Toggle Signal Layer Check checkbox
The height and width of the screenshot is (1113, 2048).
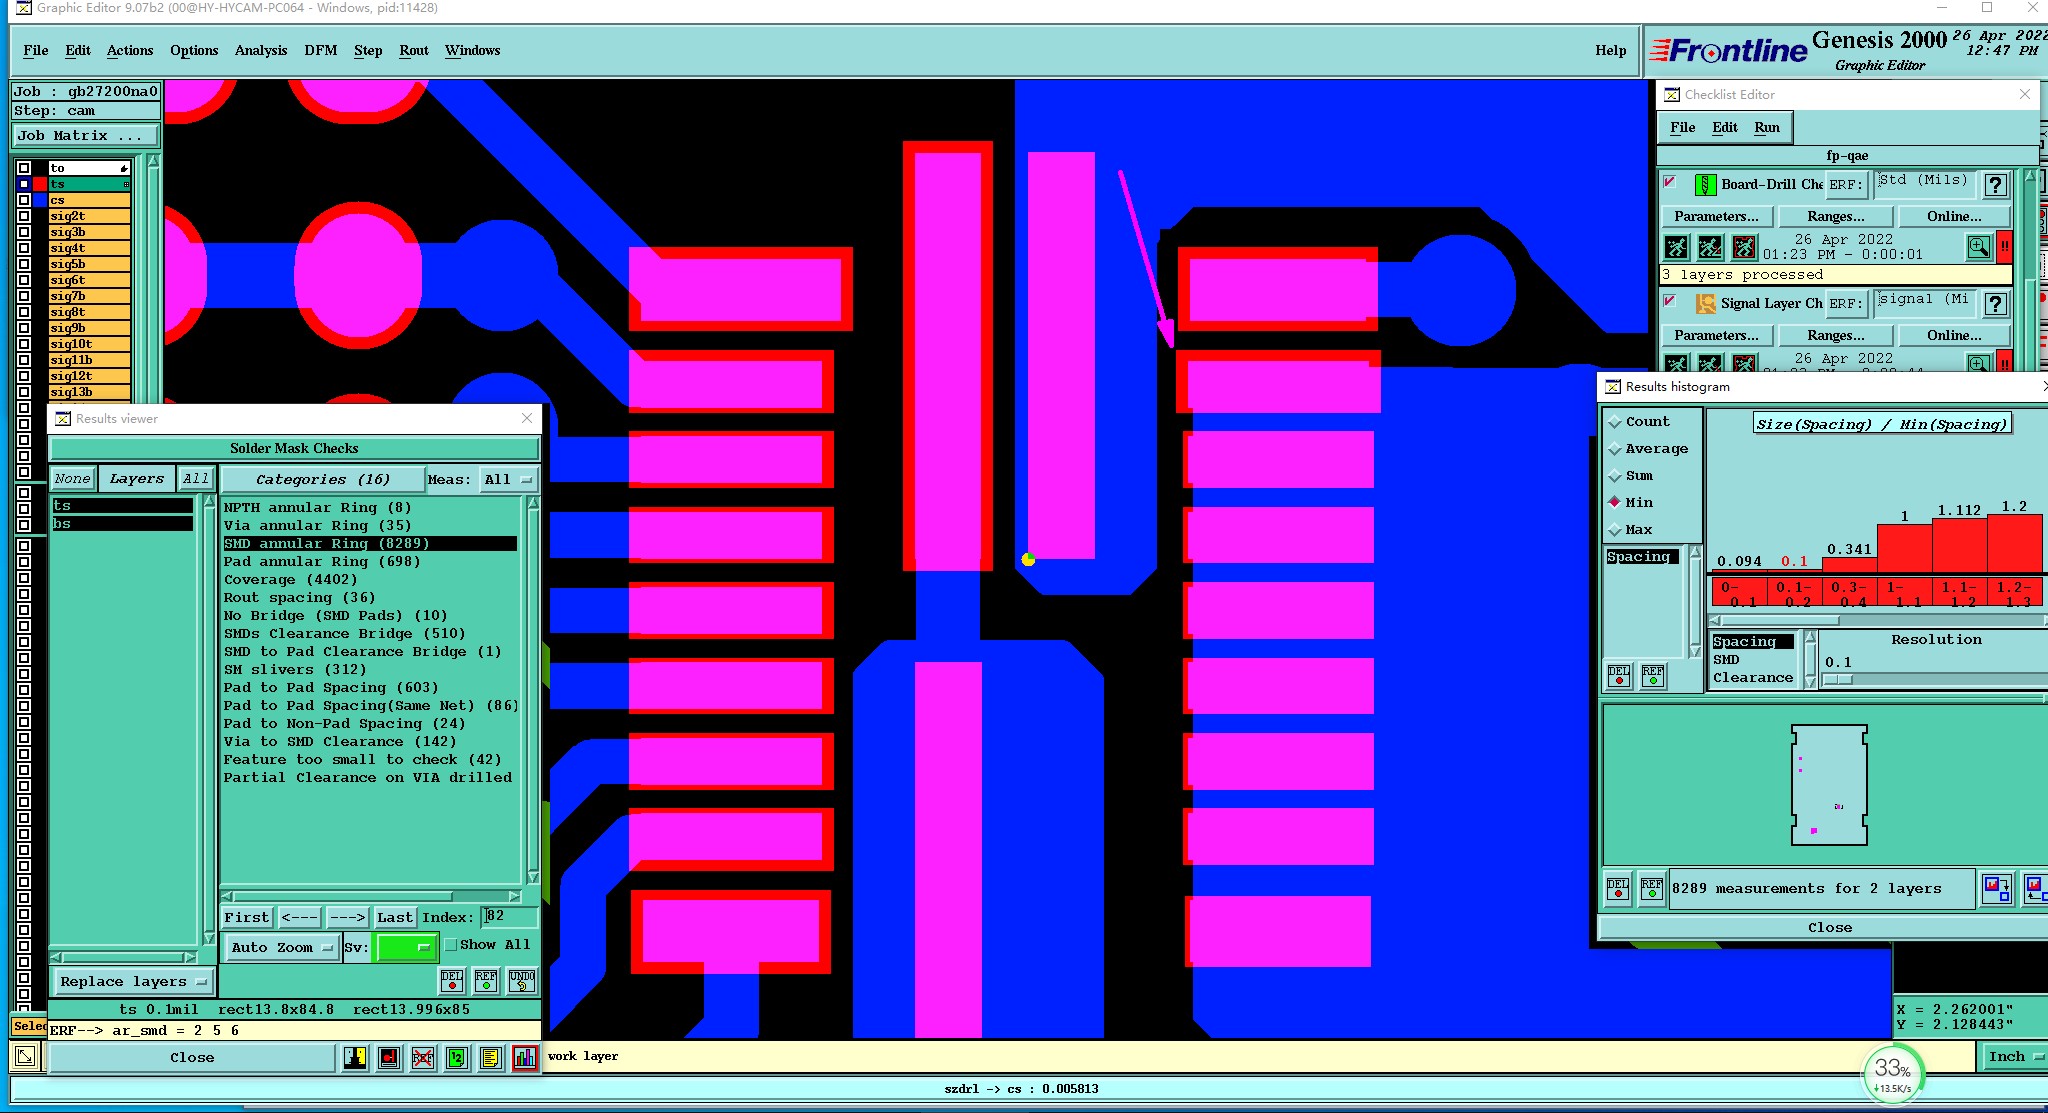click(1669, 301)
